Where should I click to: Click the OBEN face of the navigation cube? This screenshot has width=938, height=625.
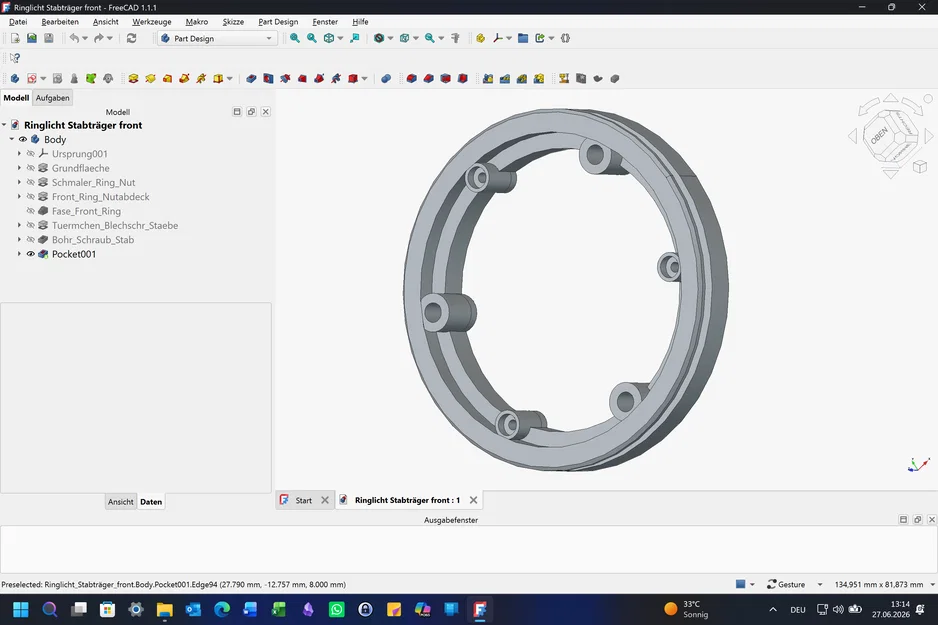(x=879, y=135)
